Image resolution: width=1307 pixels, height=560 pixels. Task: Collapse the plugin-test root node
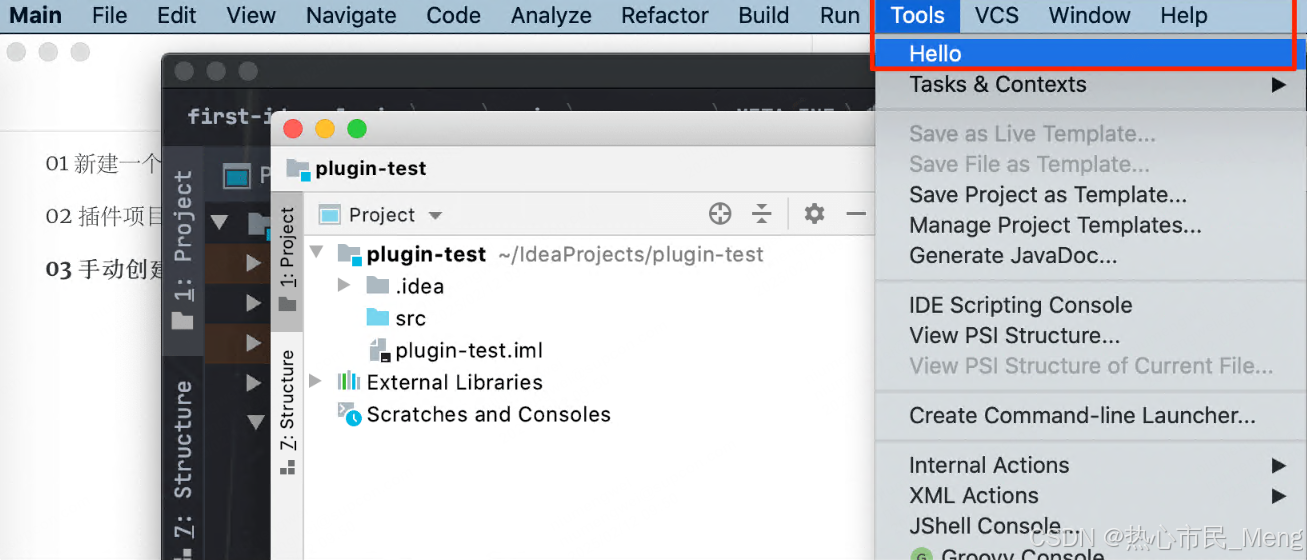pos(317,254)
